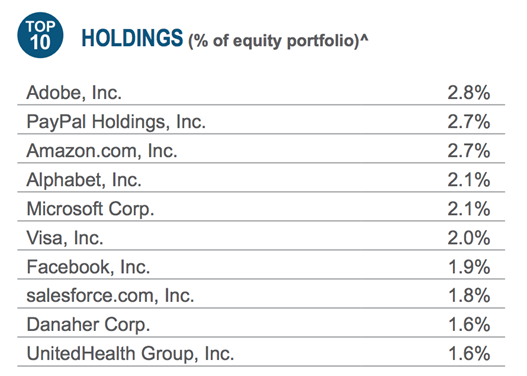This screenshot has height=376, width=527.
Task: Select the Danaher Corp. holding
Action: point(88,325)
